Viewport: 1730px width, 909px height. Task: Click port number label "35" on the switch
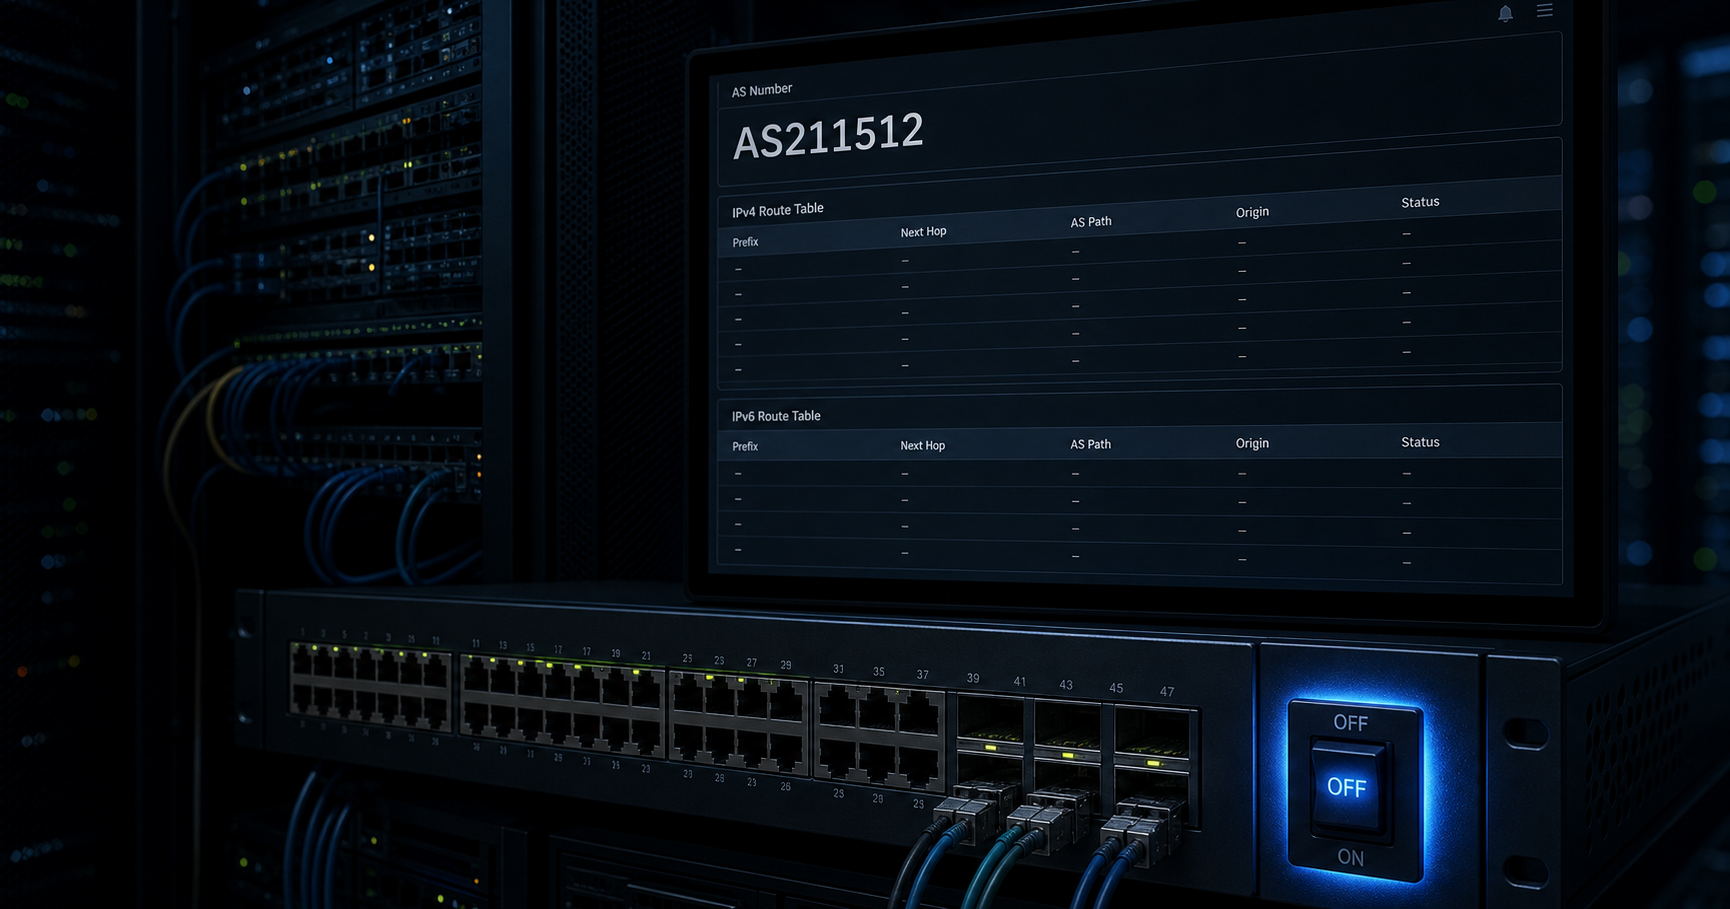click(x=879, y=672)
